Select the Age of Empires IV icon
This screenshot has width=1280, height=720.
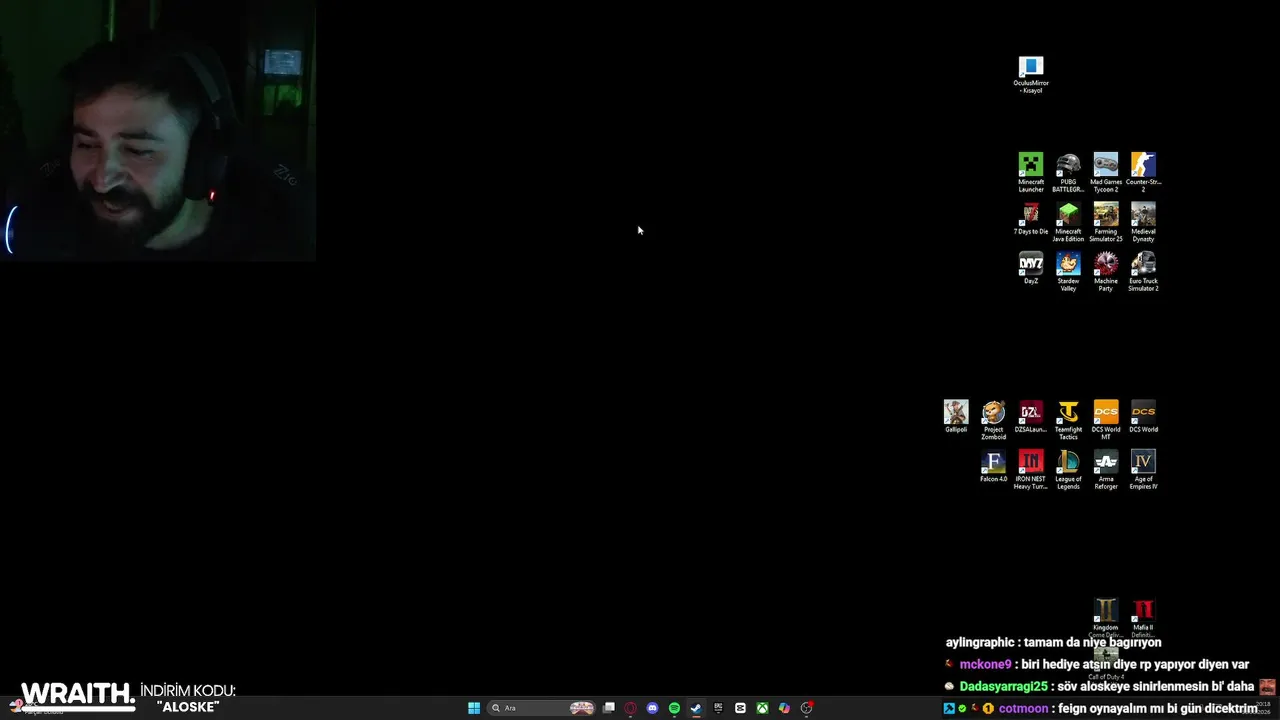click(1143, 470)
